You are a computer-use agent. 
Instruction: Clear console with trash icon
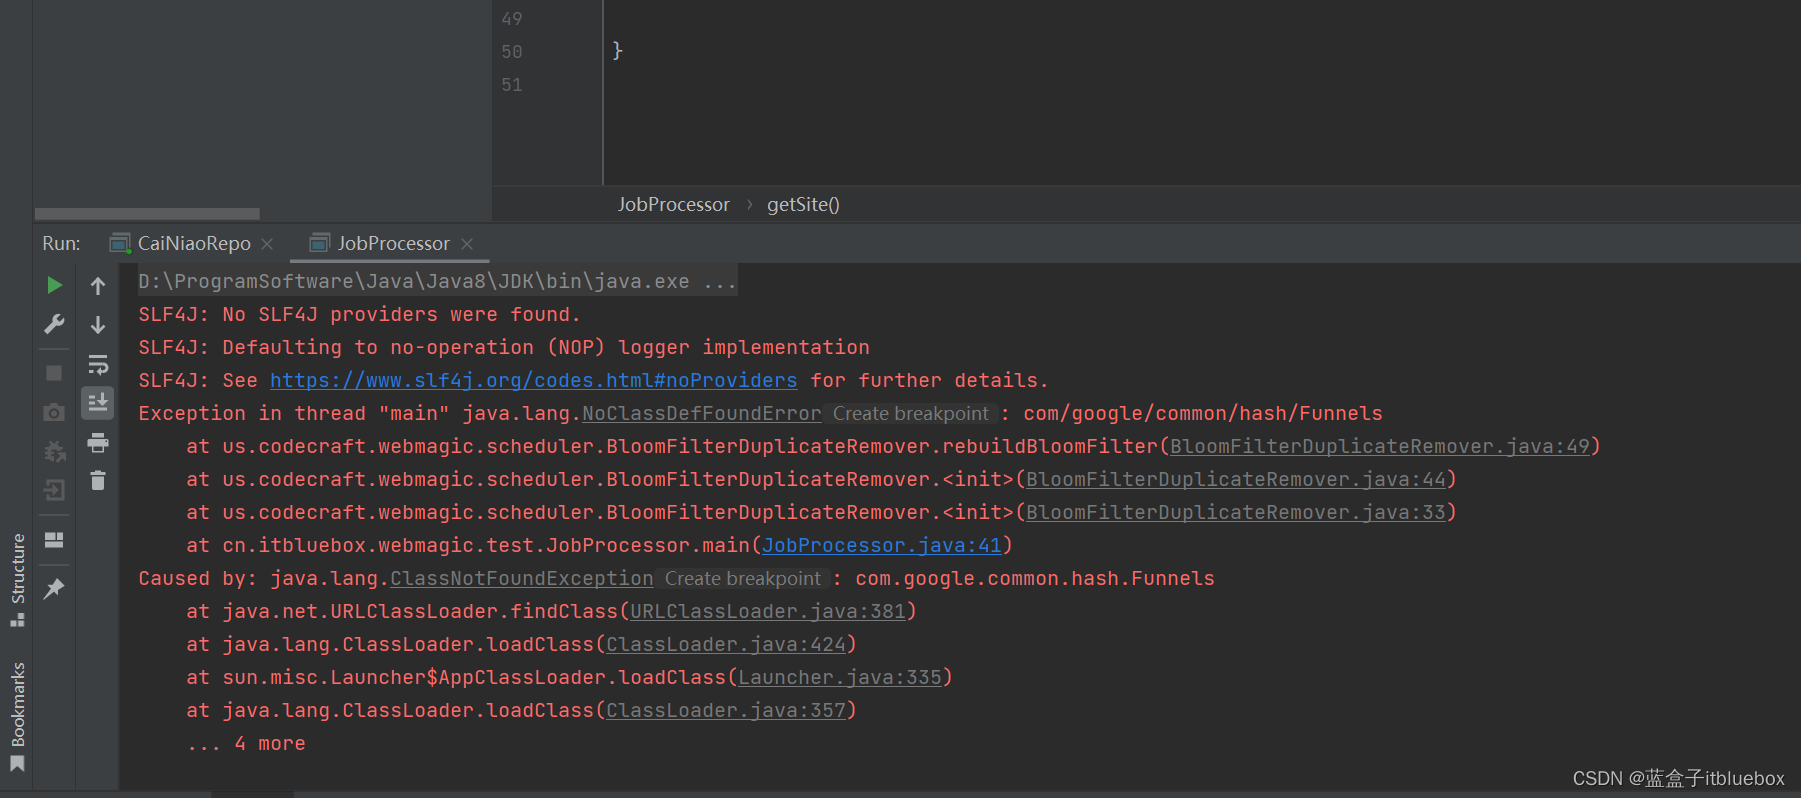(x=98, y=481)
